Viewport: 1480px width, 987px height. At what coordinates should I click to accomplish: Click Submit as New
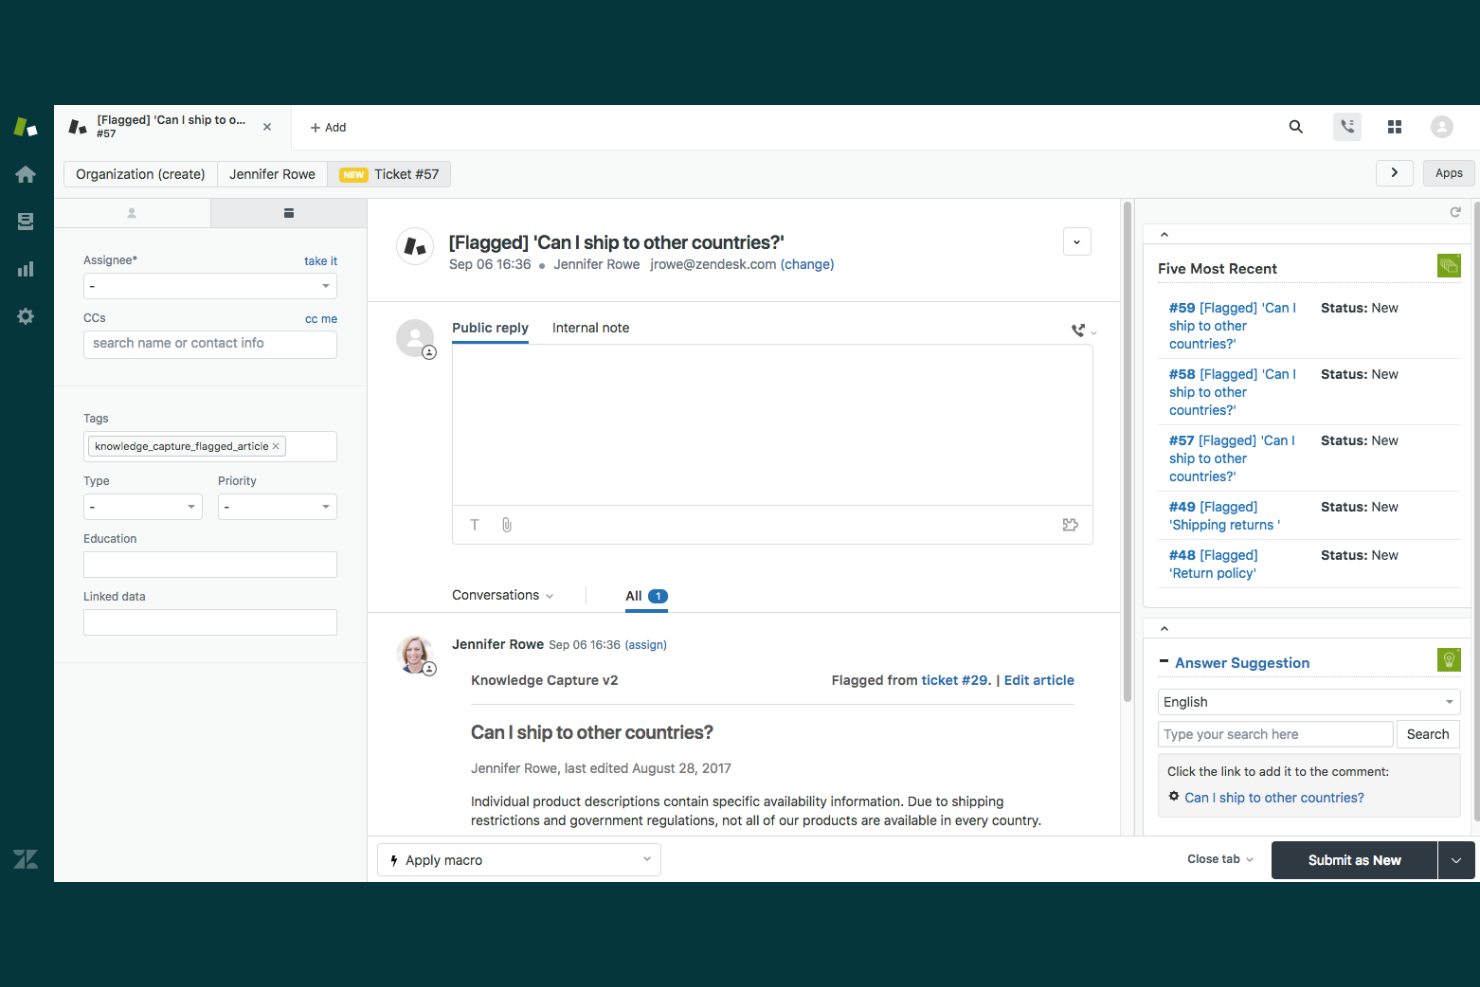[x=1353, y=859]
